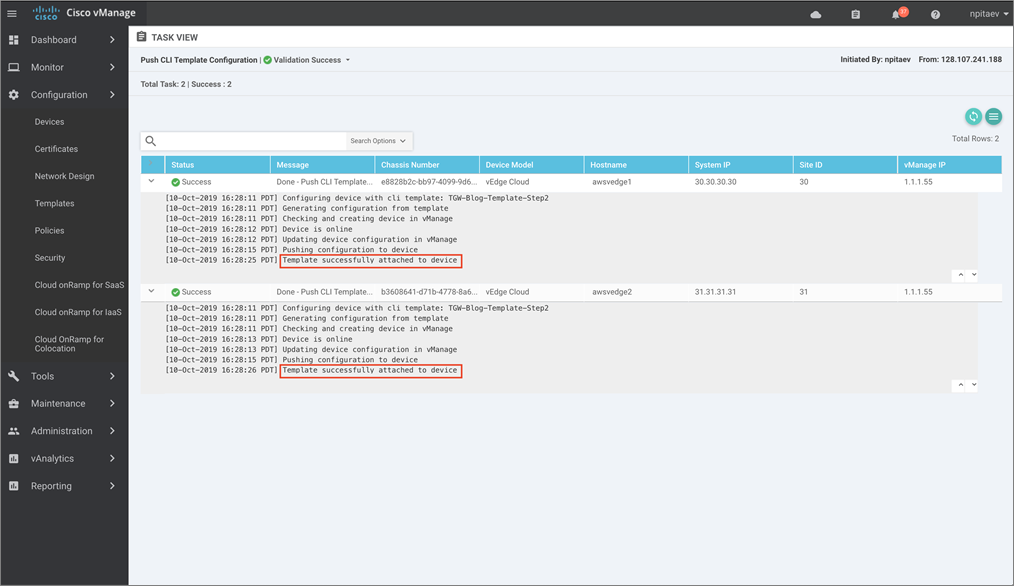Screen dimensions: 1014x586
Task: Open Devices under Configuration
Action: click(x=49, y=122)
